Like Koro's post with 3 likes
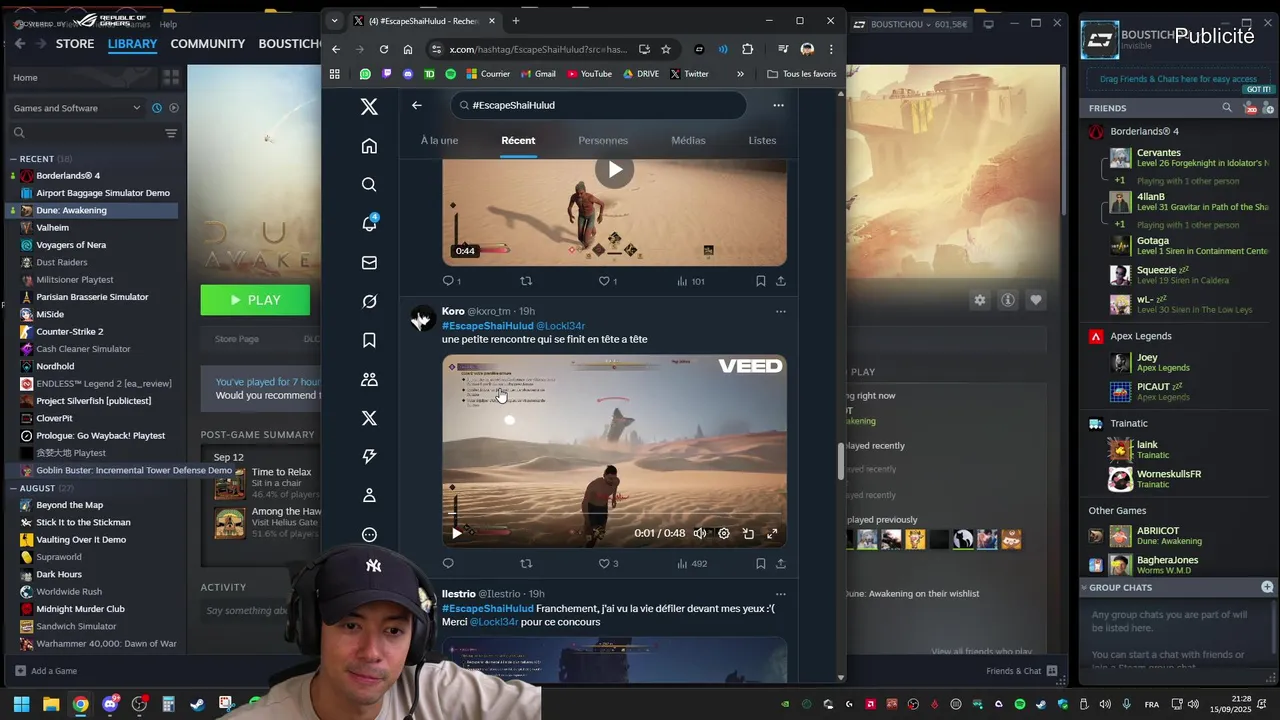The image size is (1280, 720). (x=604, y=564)
